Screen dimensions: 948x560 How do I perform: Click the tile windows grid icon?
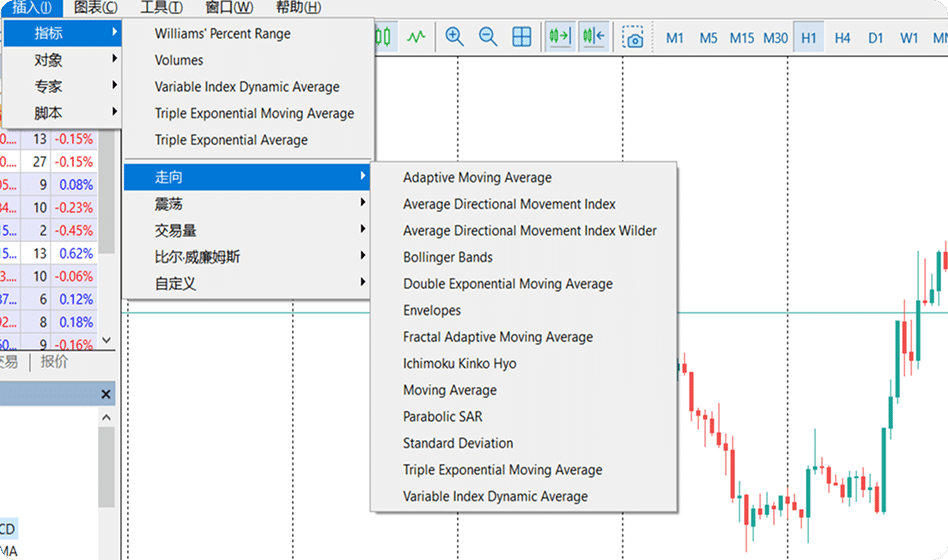(x=522, y=37)
